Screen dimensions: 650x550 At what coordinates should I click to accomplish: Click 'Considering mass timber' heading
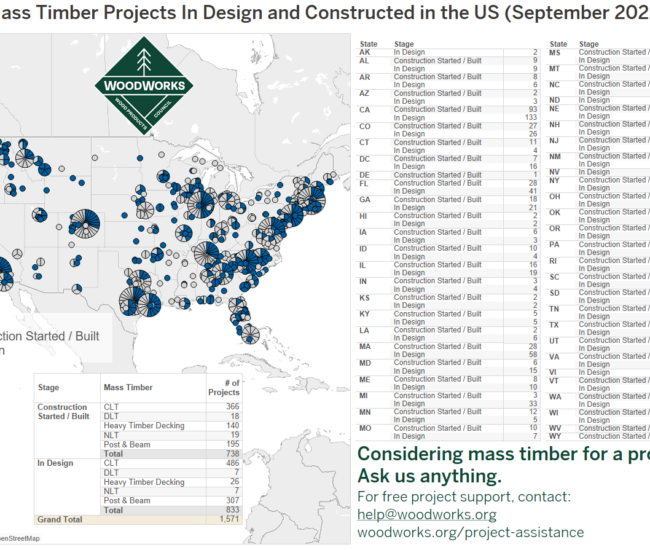pos(503,454)
